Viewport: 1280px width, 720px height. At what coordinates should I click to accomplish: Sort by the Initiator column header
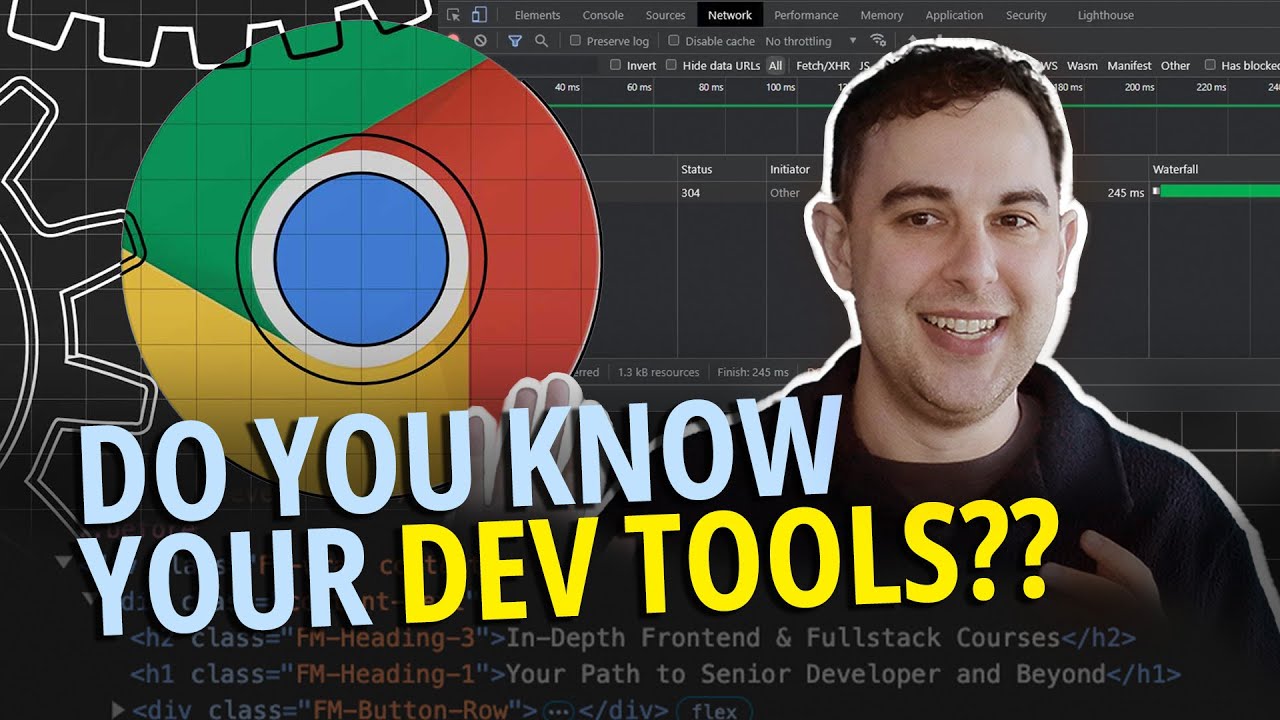(790, 169)
